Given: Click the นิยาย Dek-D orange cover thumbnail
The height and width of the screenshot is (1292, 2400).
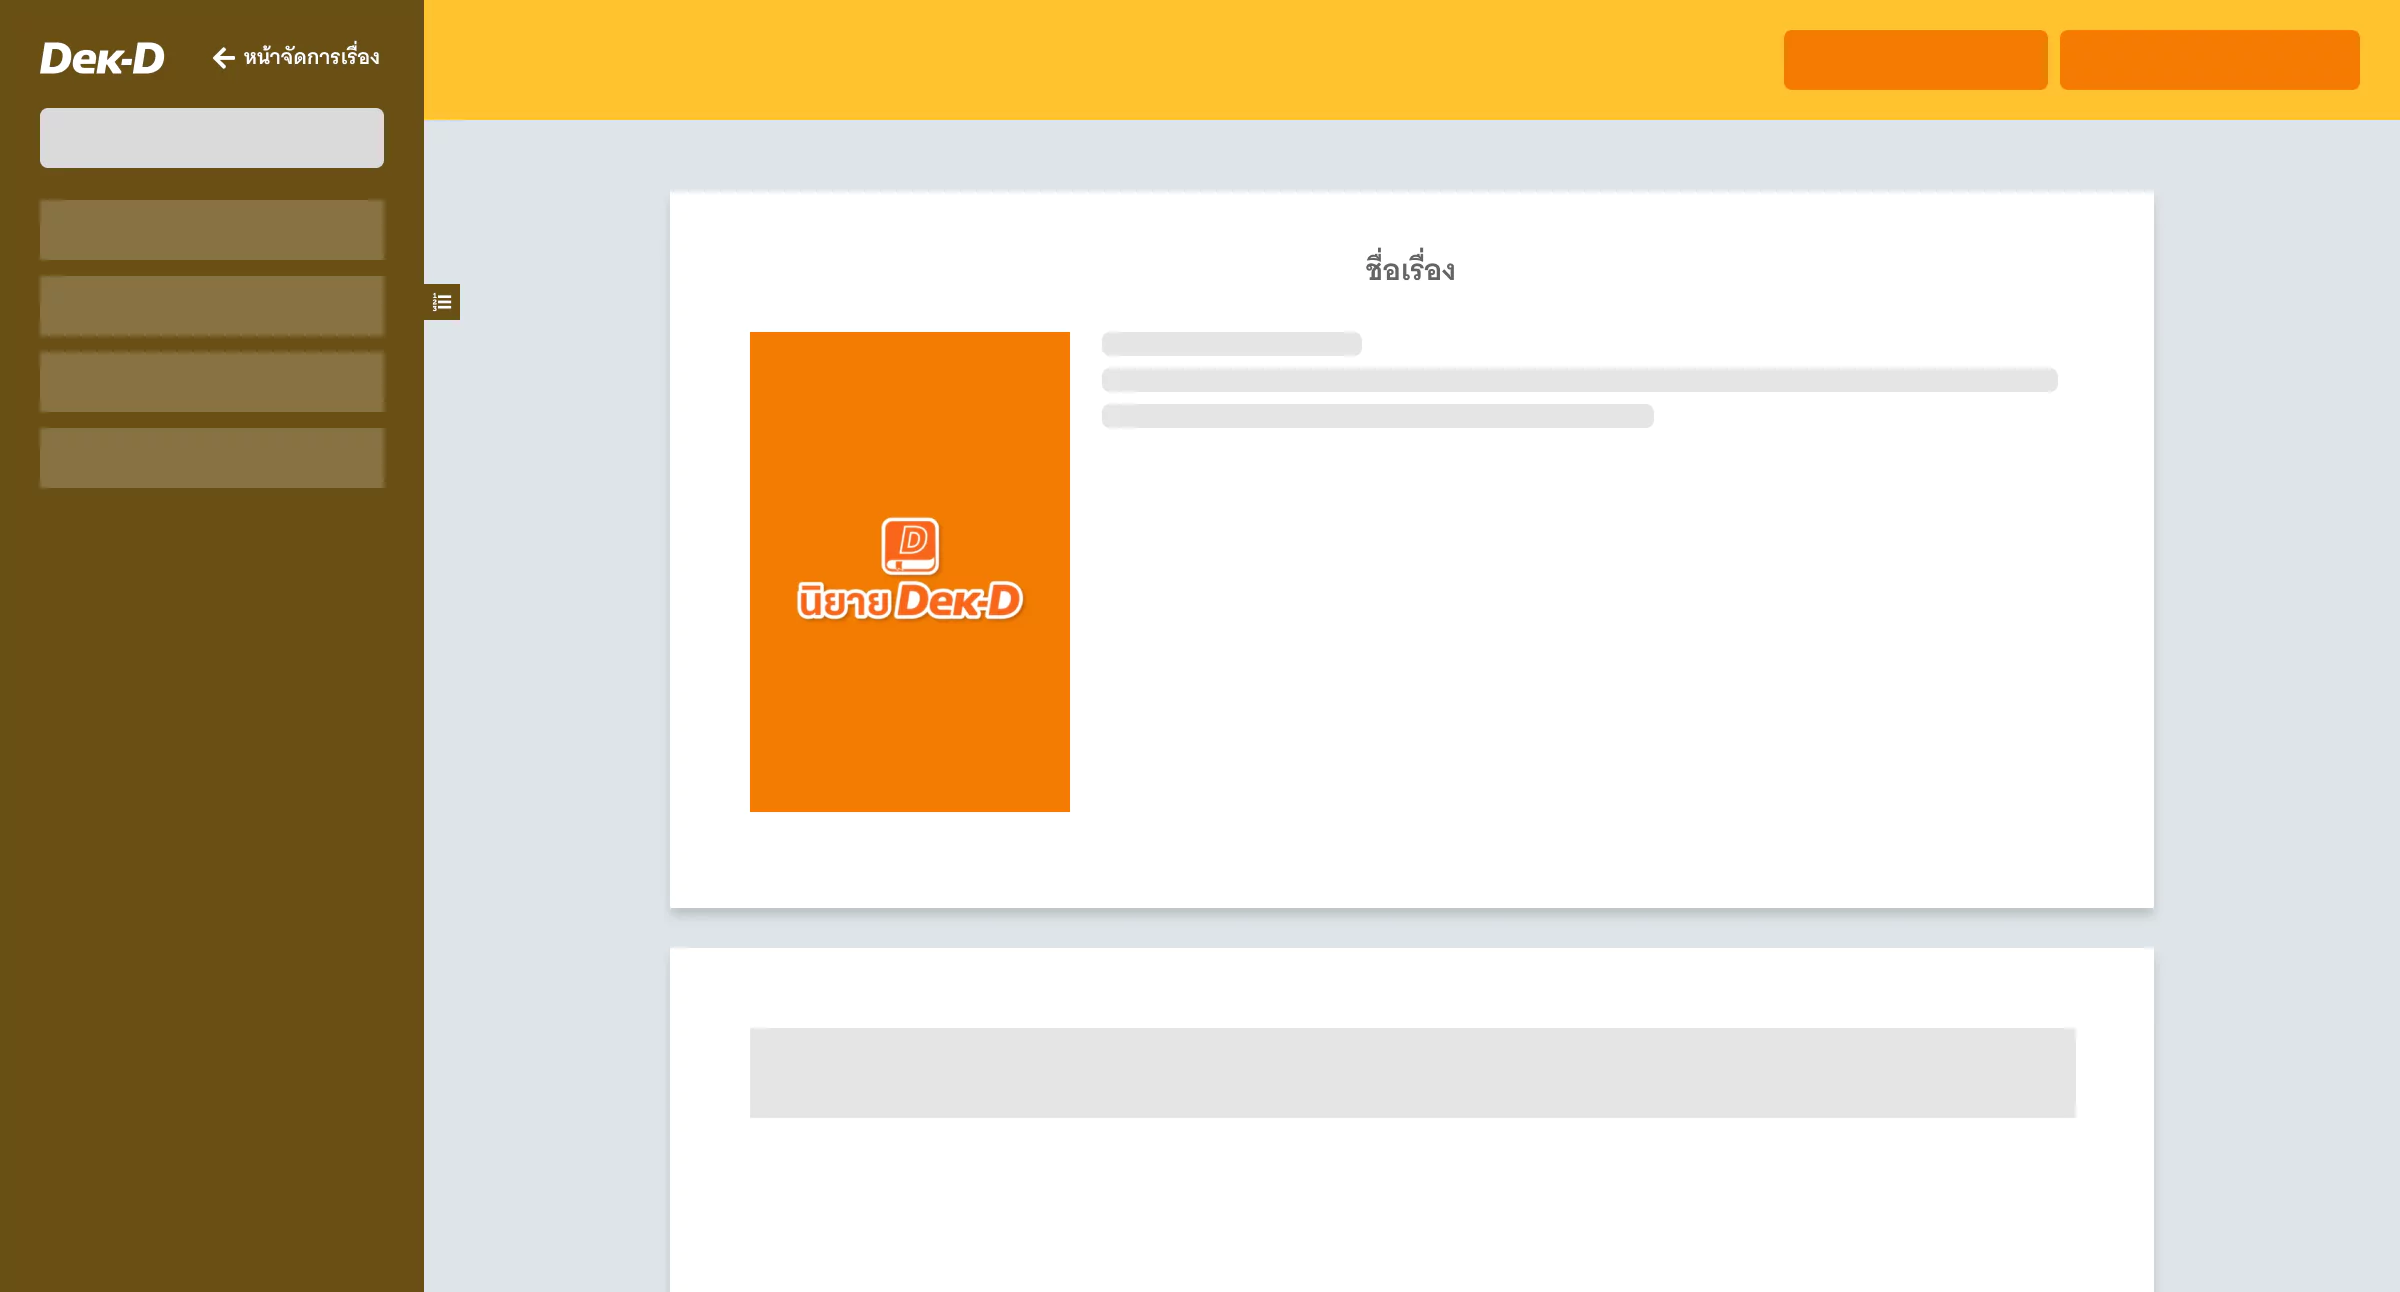Looking at the screenshot, I should point(910,572).
